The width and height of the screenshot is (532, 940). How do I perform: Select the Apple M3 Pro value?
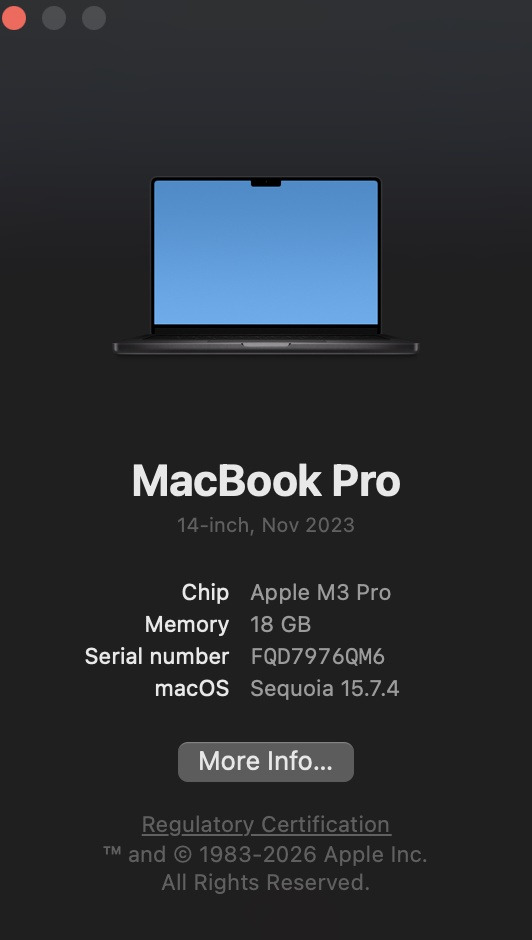pos(320,592)
